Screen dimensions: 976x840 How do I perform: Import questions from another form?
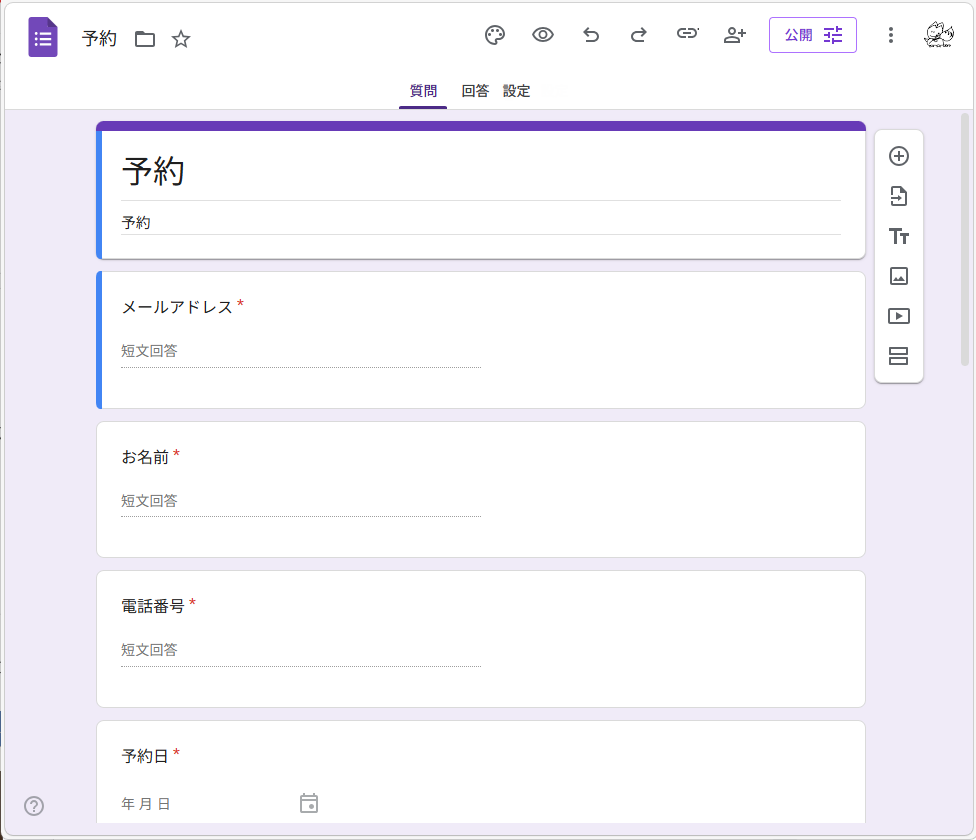[x=898, y=196]
